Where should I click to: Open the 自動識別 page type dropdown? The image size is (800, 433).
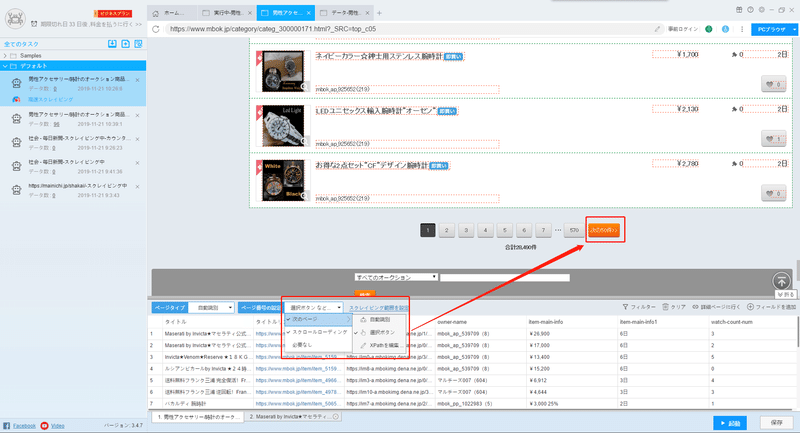click(x=212, y=308)
